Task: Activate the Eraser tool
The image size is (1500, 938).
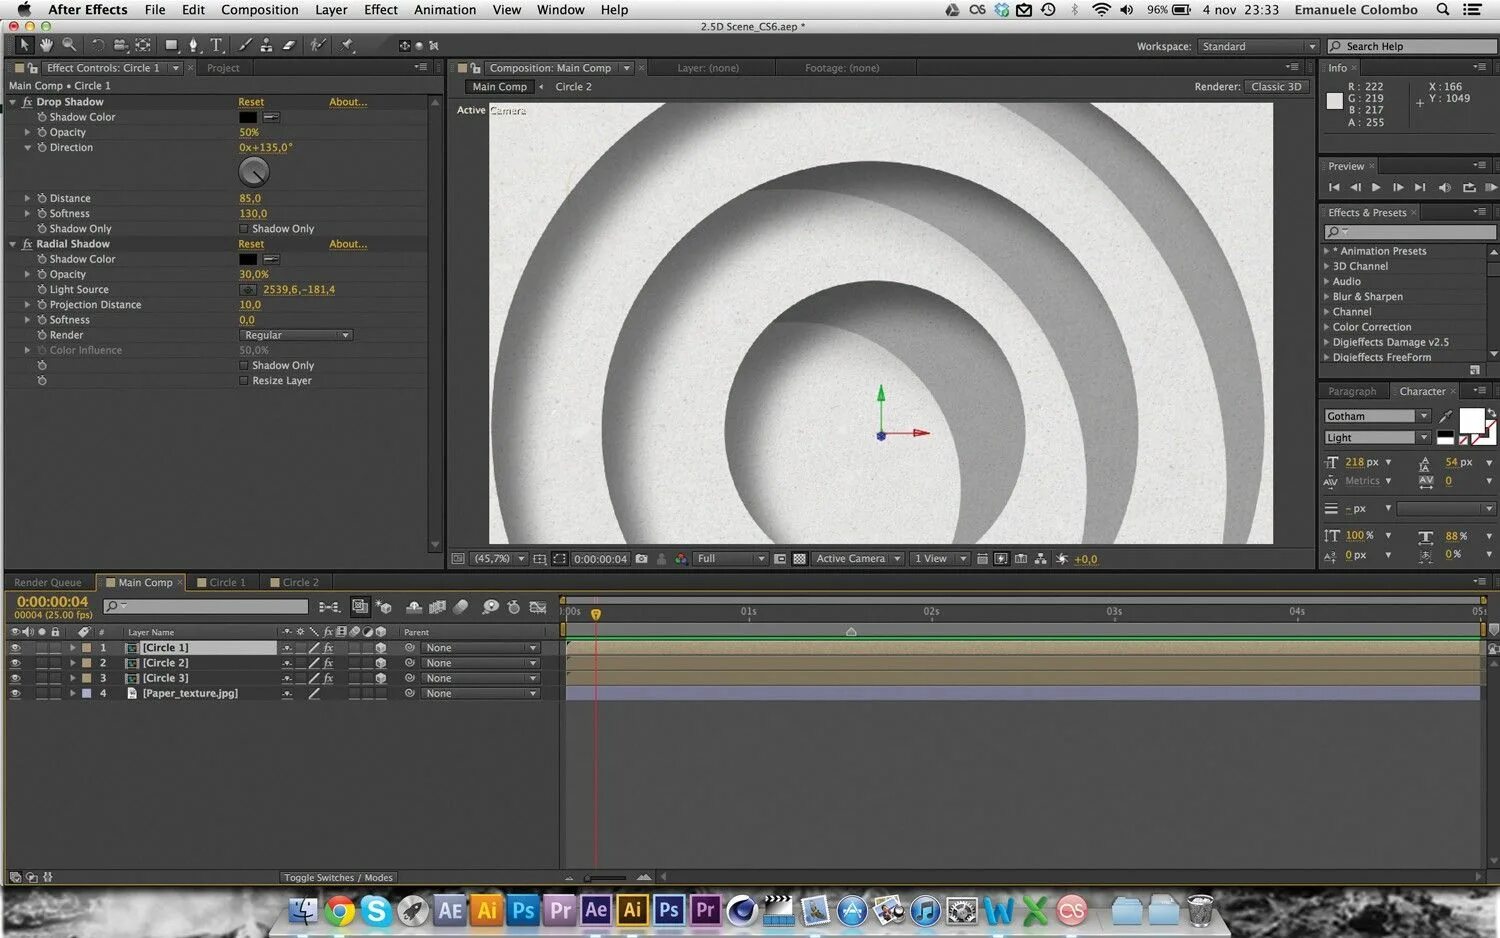Action: (289, 45)
